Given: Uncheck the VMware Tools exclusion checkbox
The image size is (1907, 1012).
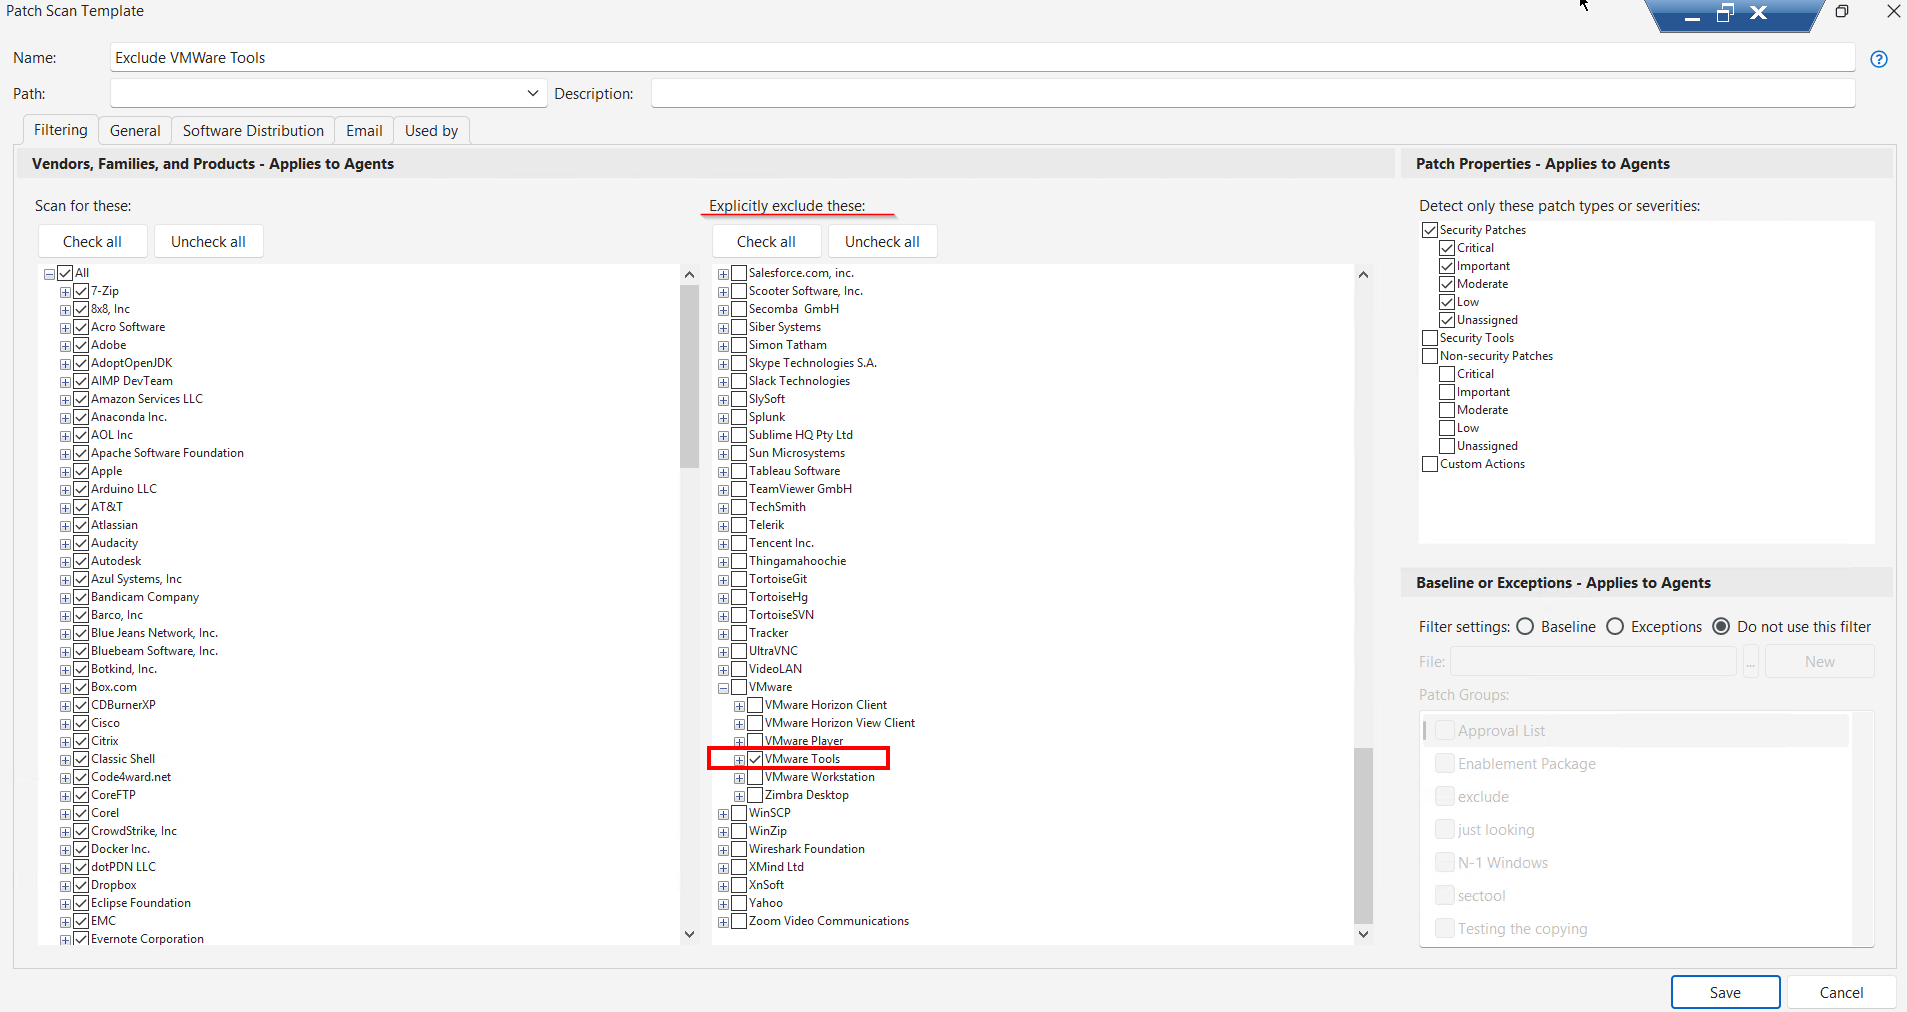Looking at the screenshot, I should point(755,759).
